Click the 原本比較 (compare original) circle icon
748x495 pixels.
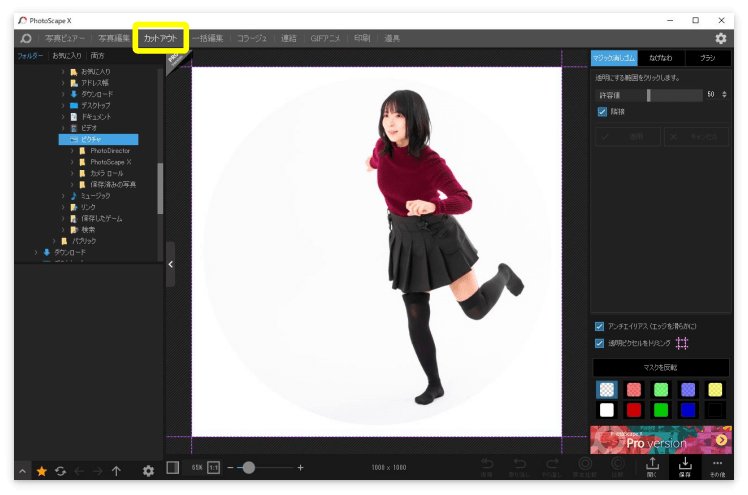(x=585, y=467)
